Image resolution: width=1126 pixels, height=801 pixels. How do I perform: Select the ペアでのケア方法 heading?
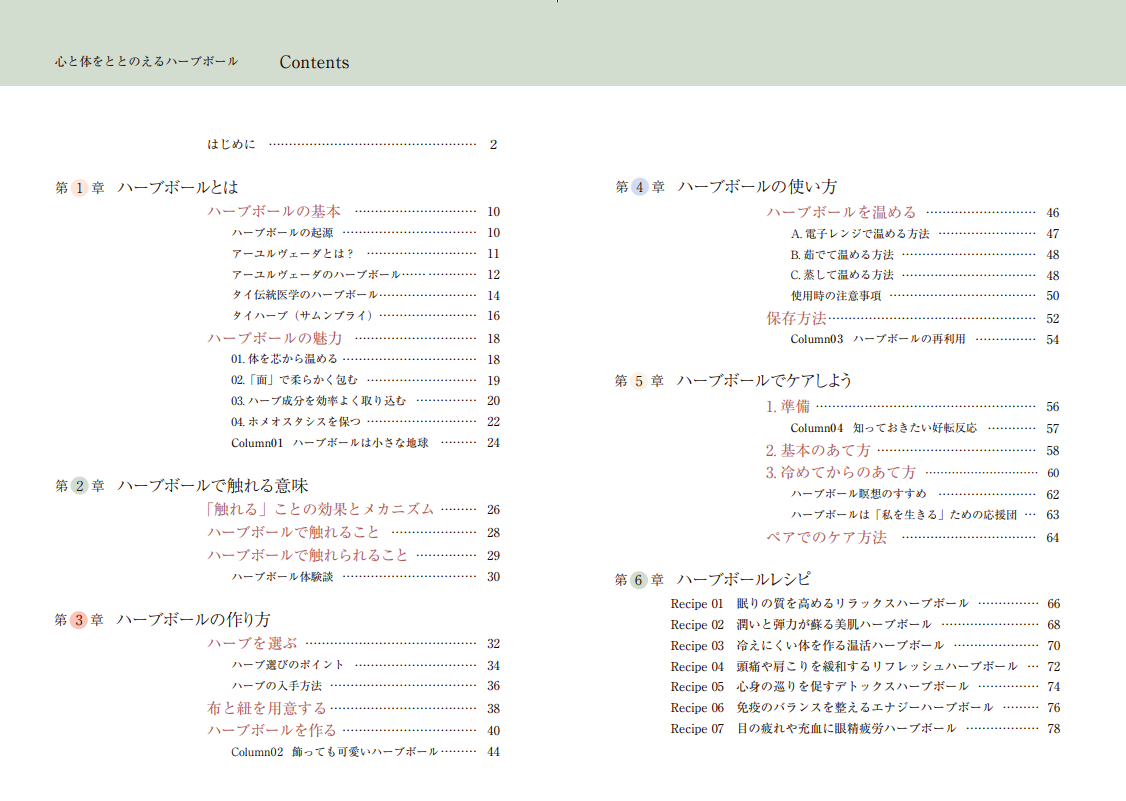point(826,537)
